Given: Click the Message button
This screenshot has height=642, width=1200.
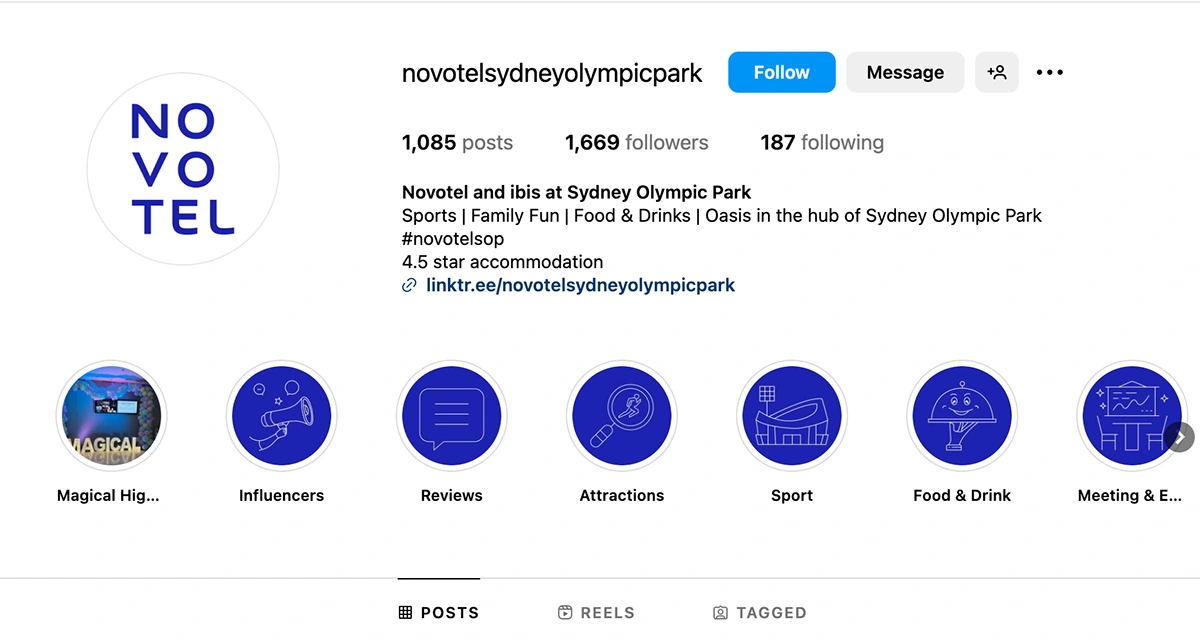Looking at the screenshot, I should point(905,73).
